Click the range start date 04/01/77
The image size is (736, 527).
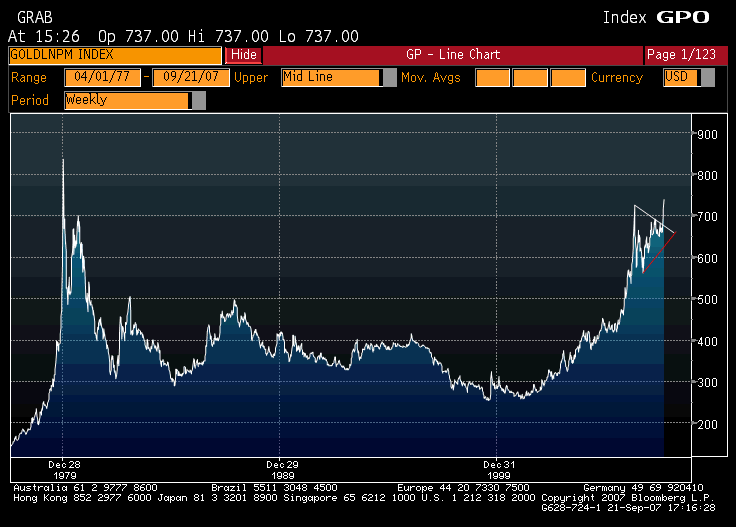[102, 77]
